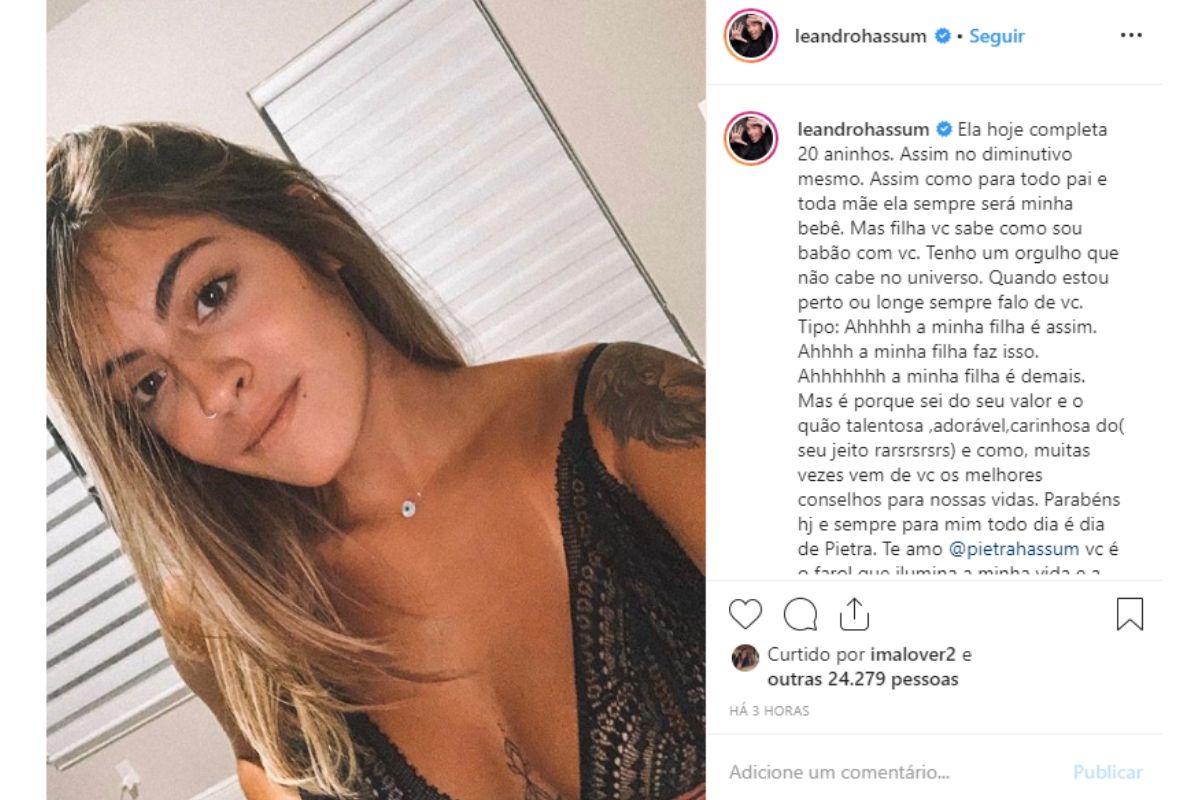Open comments via the speech bubble icon
The height and width of the screenshot is (800, 1200).
(x=800, y=614)
